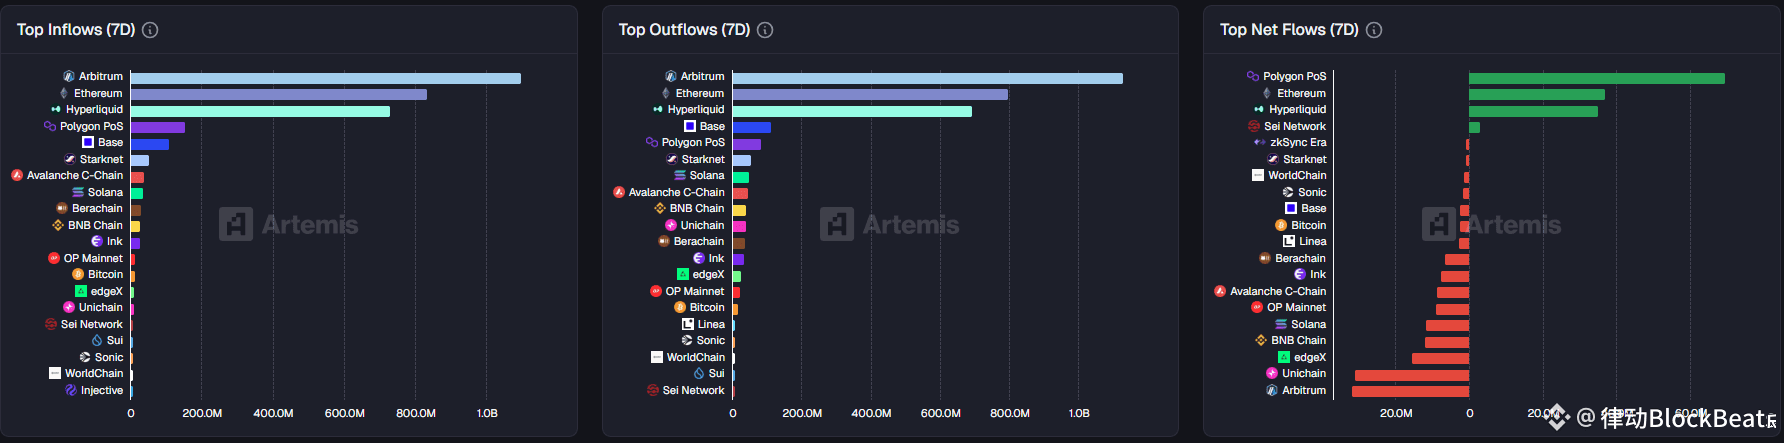The width and height of the screenshot is (1784, 443).
Task: Select the green Polygon PoS net flow bar
Action: coord(1597,78)
